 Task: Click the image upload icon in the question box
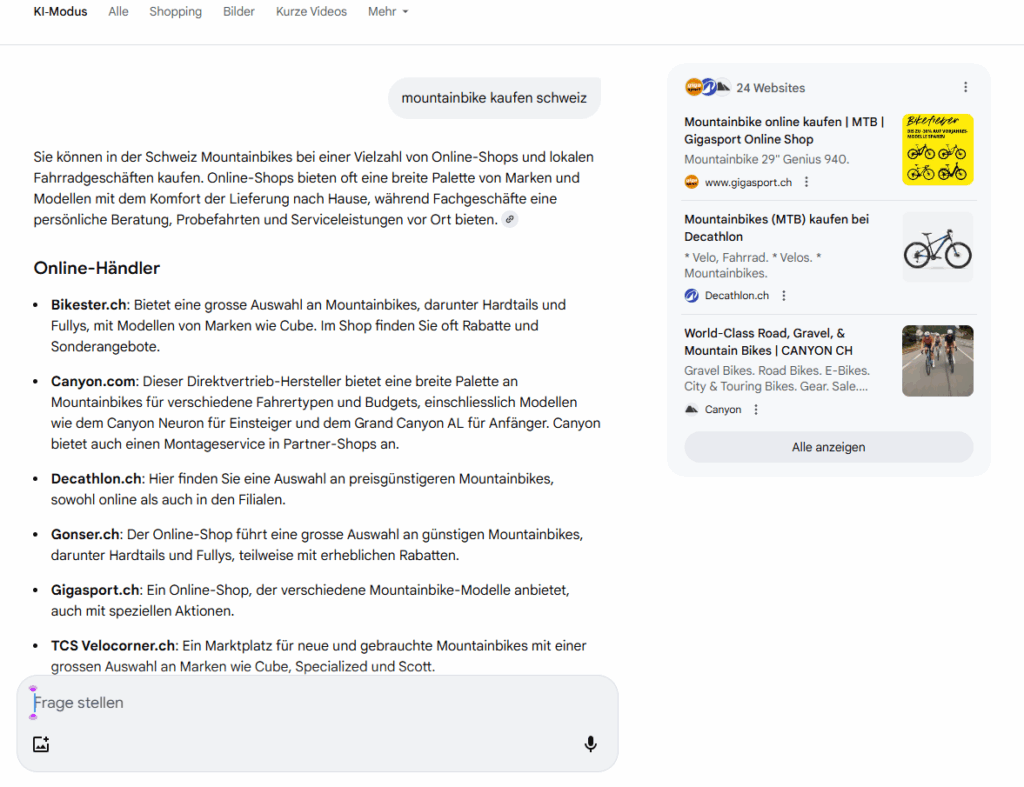[x=40, y=744]
